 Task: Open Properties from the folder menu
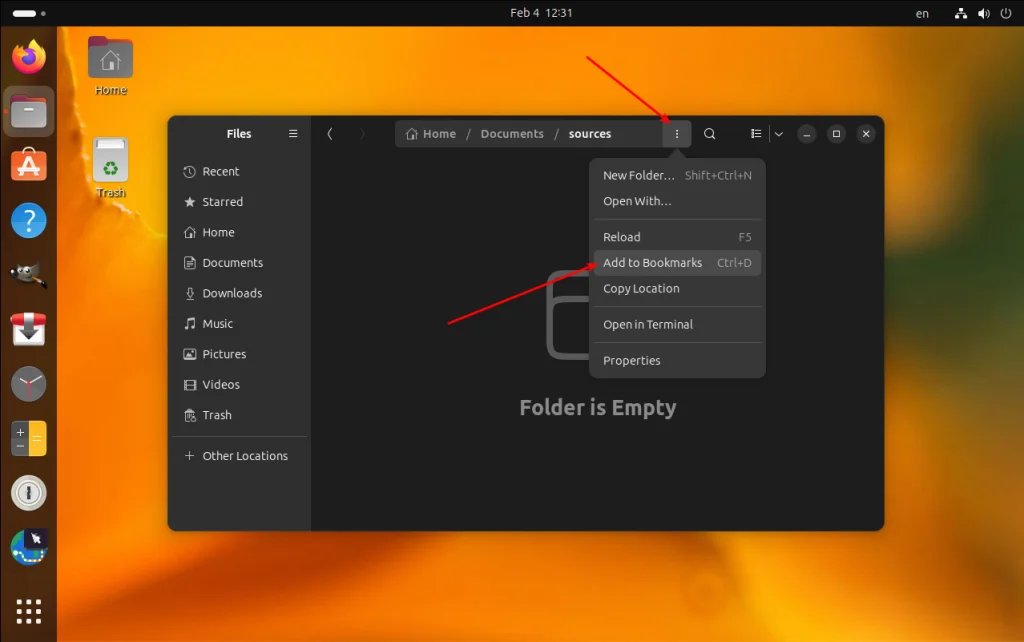pos(632,361)
